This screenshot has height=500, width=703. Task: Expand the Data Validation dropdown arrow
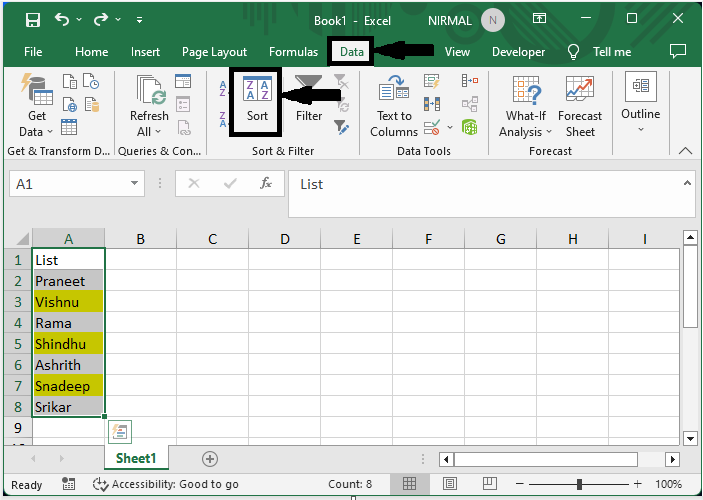pos(450,128)
